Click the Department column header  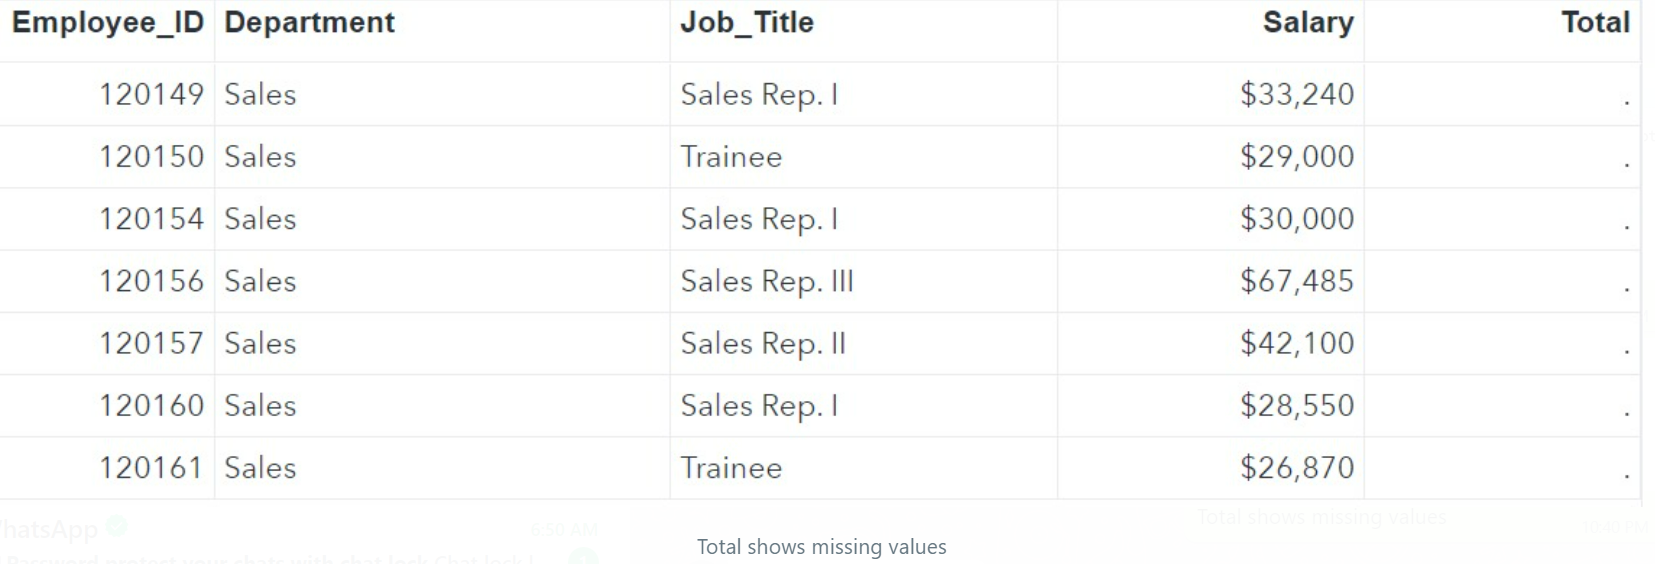(x=309, y=23)
